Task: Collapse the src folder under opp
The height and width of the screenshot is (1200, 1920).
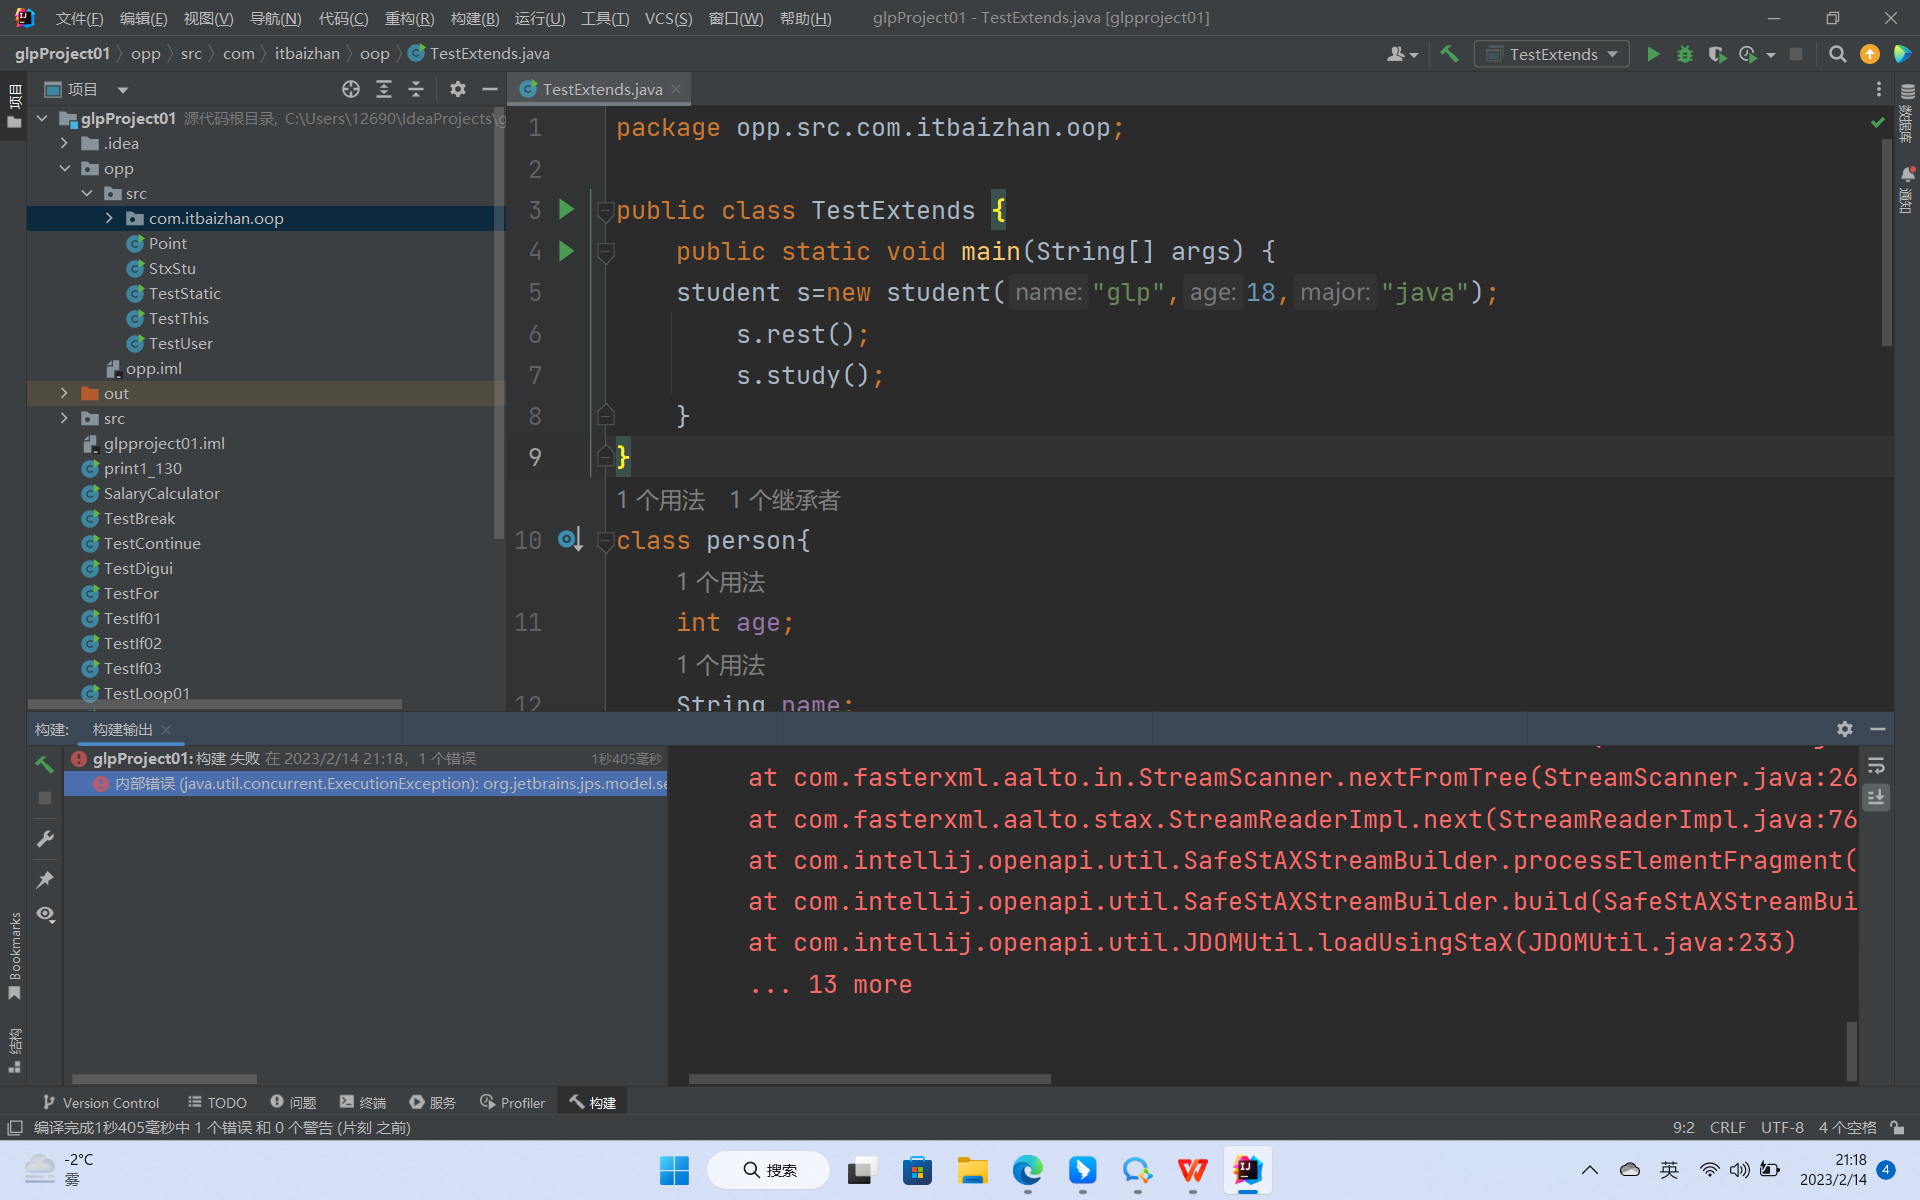Action: coord(87,193)
